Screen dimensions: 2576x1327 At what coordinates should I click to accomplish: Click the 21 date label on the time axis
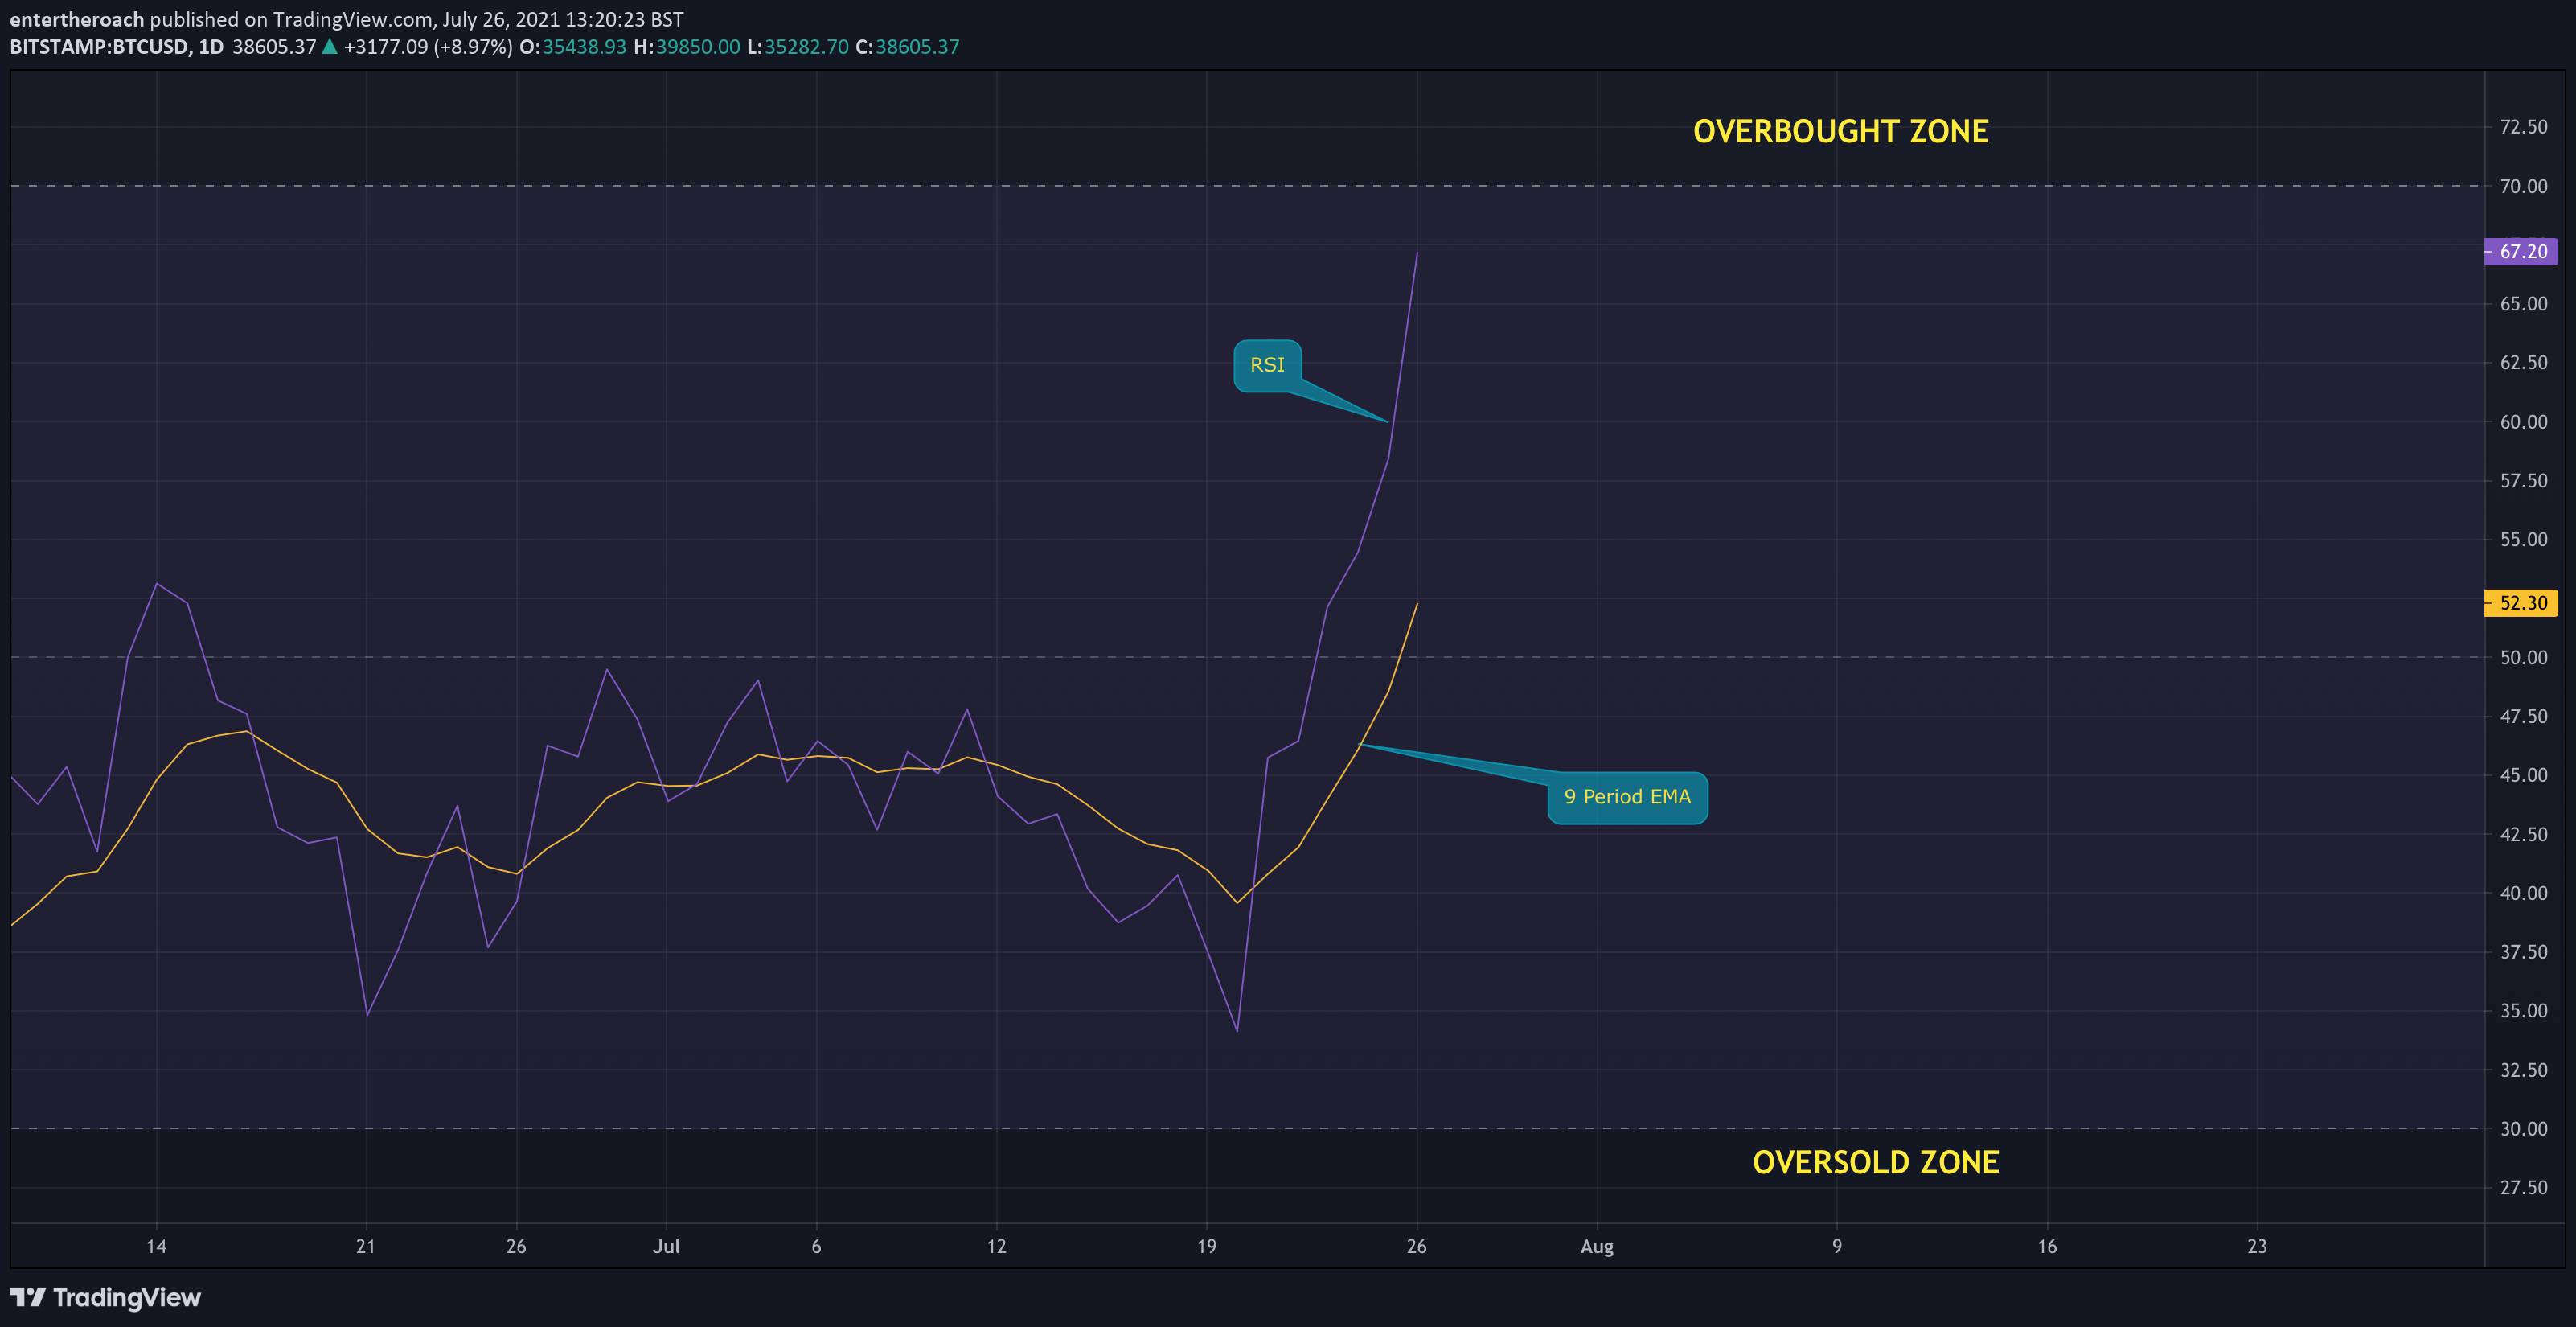click(366, 1246)
